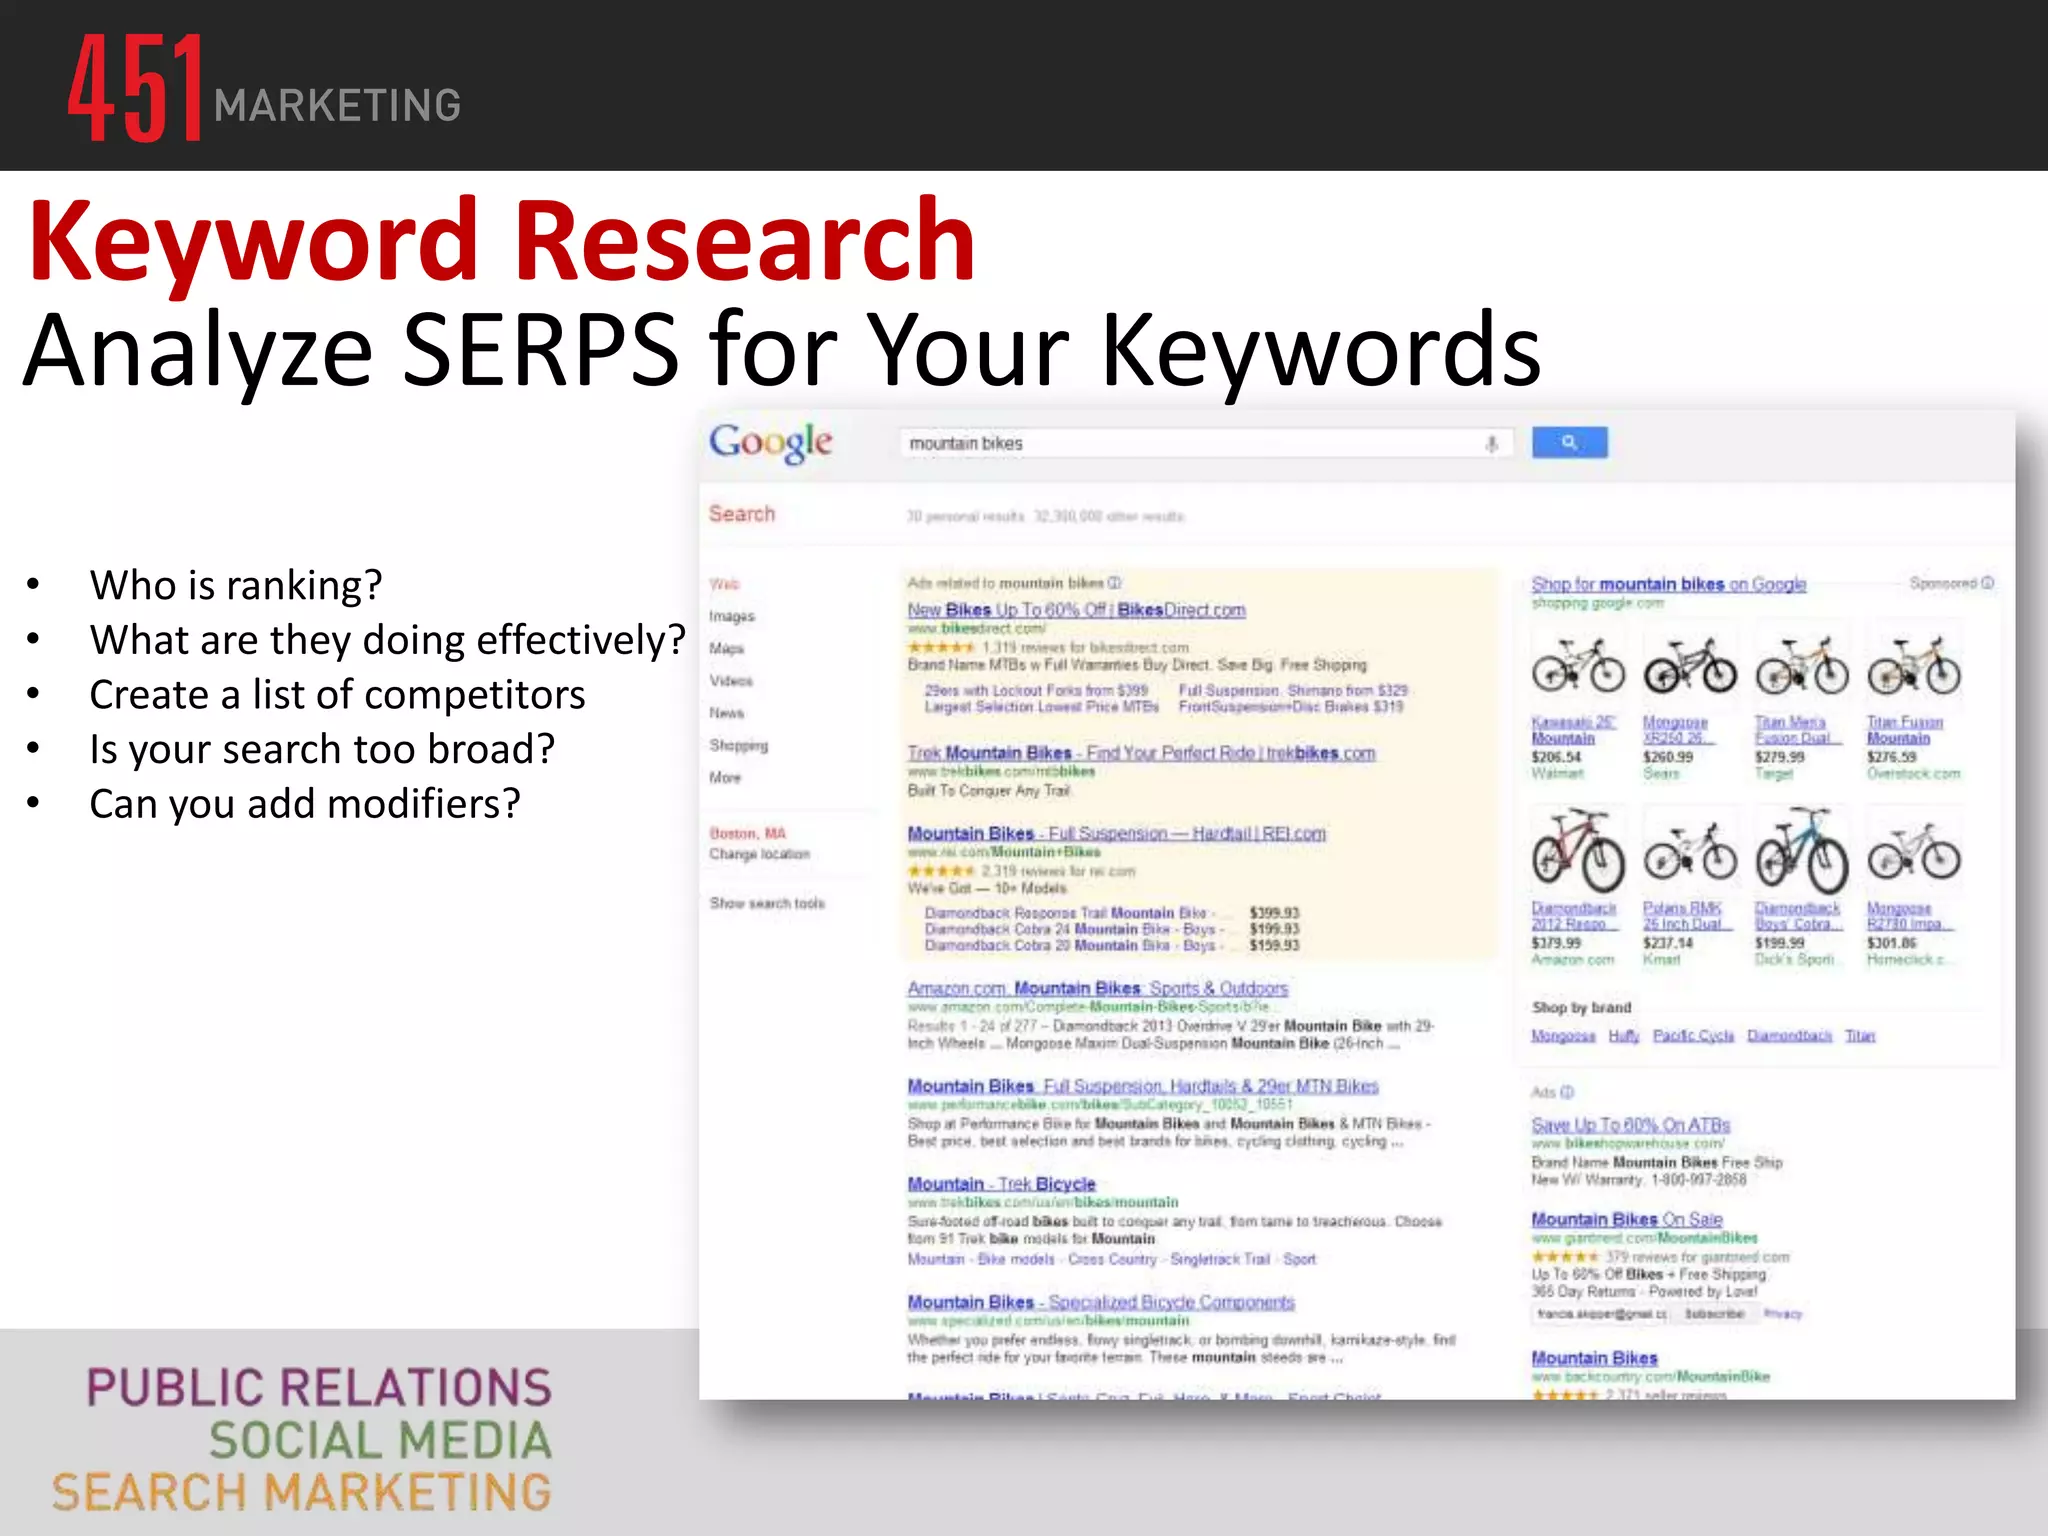Click the microphone voice search icon
This screenshot has height=1536, width=2048.
pyautogui.click(x=1491, y=443)
